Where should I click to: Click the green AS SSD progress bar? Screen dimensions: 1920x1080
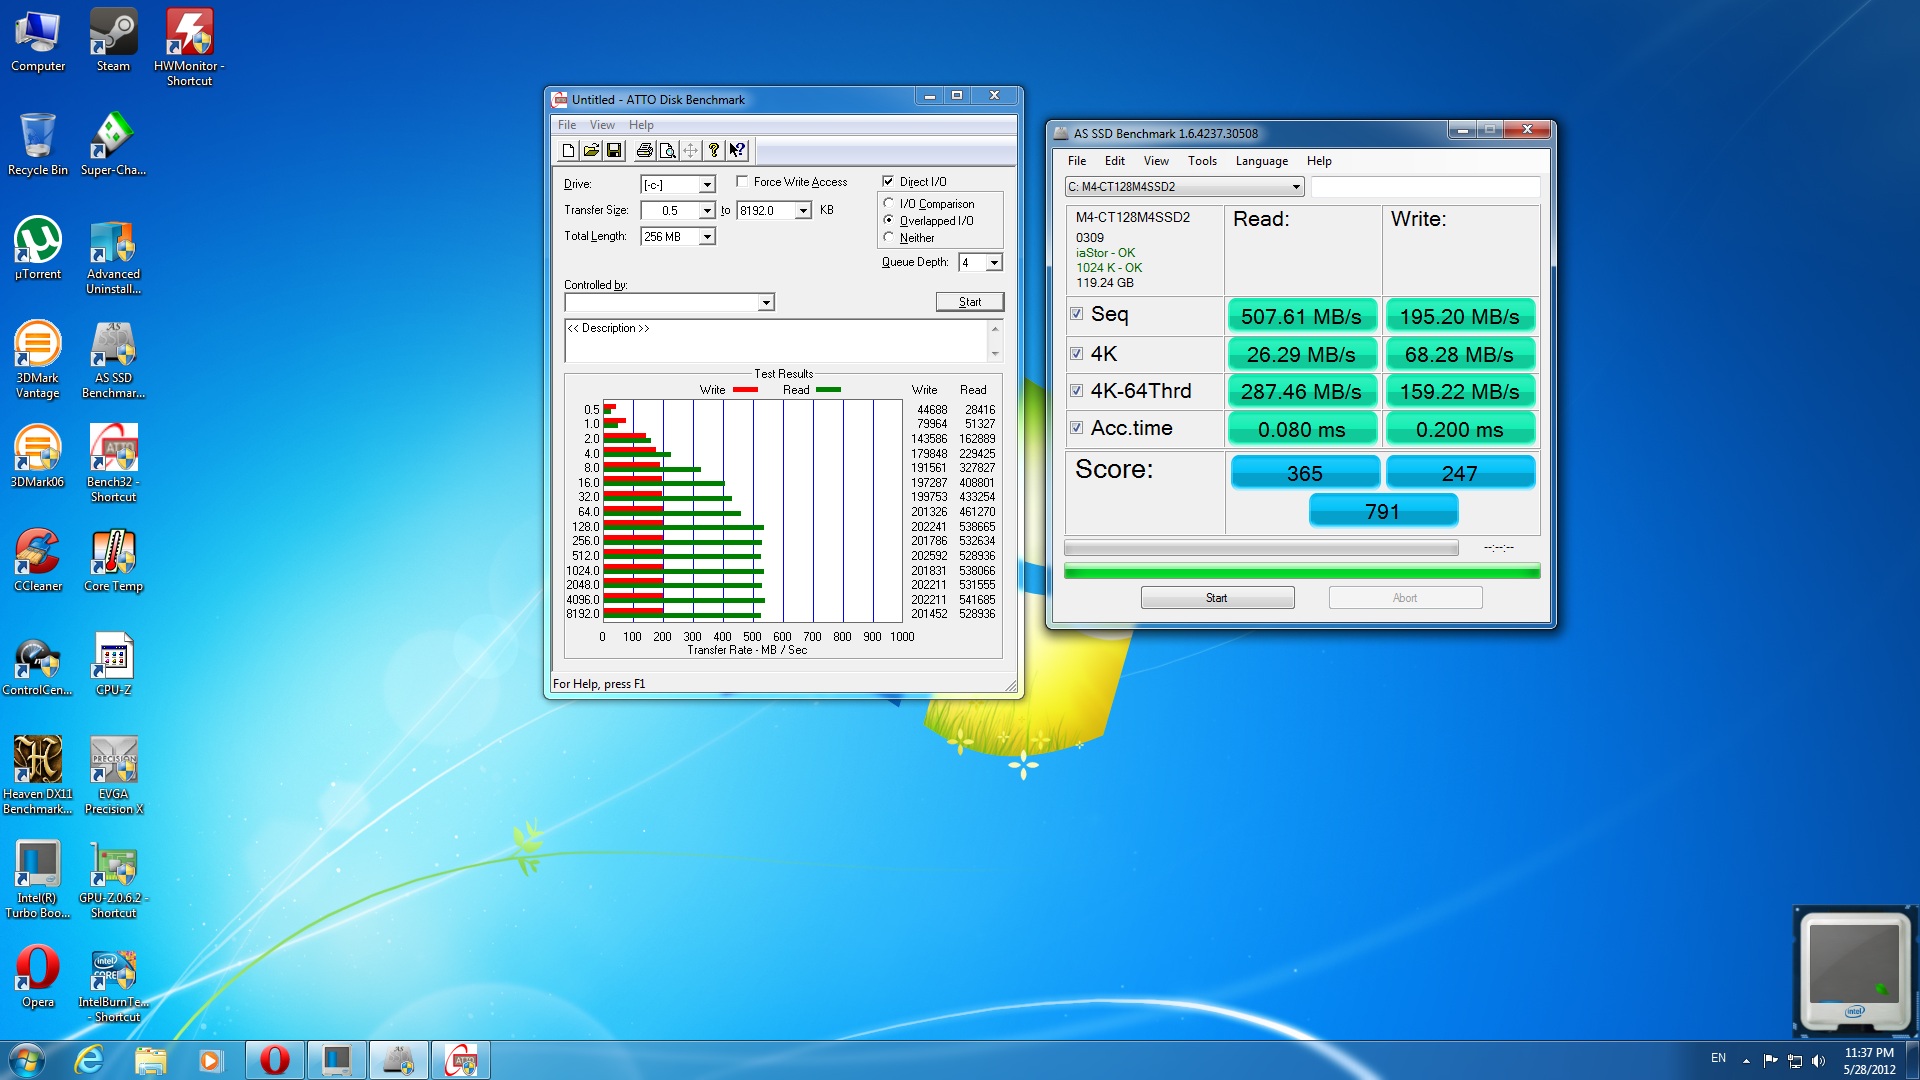pyautogui.click(x=1302, y=572)
